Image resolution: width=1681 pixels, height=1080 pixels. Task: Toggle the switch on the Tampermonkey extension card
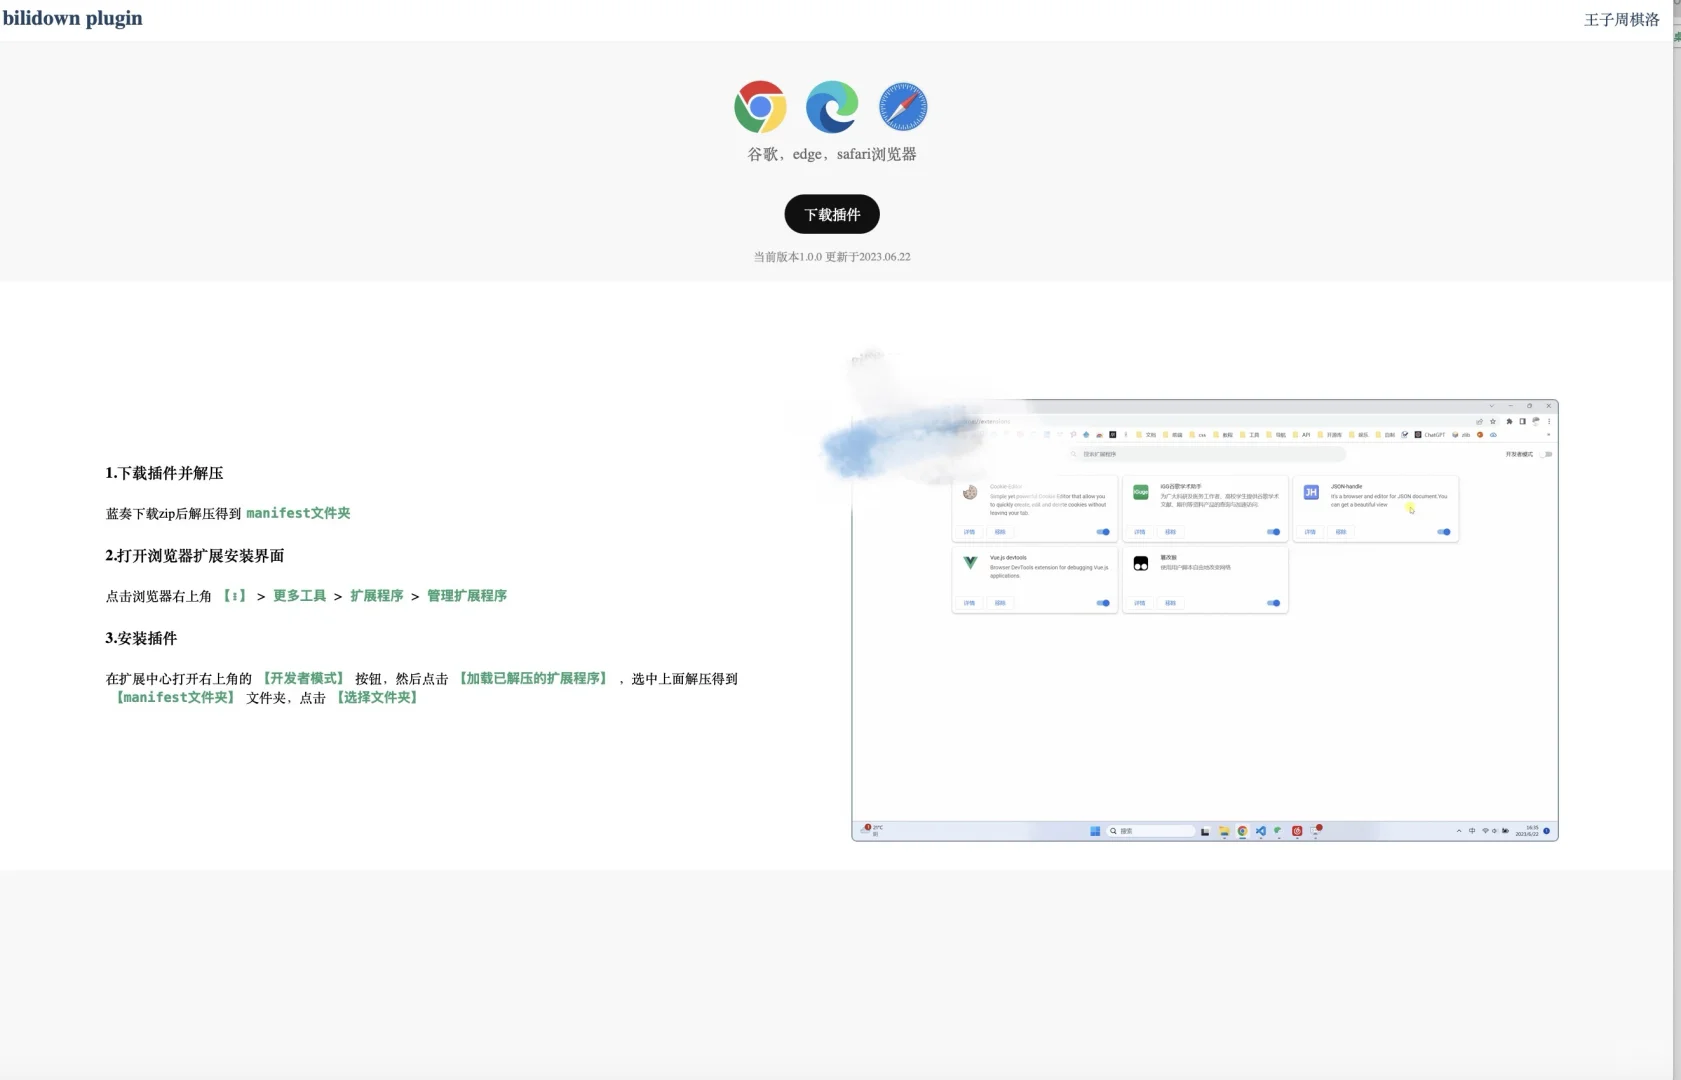click(x=1273, y=603)
